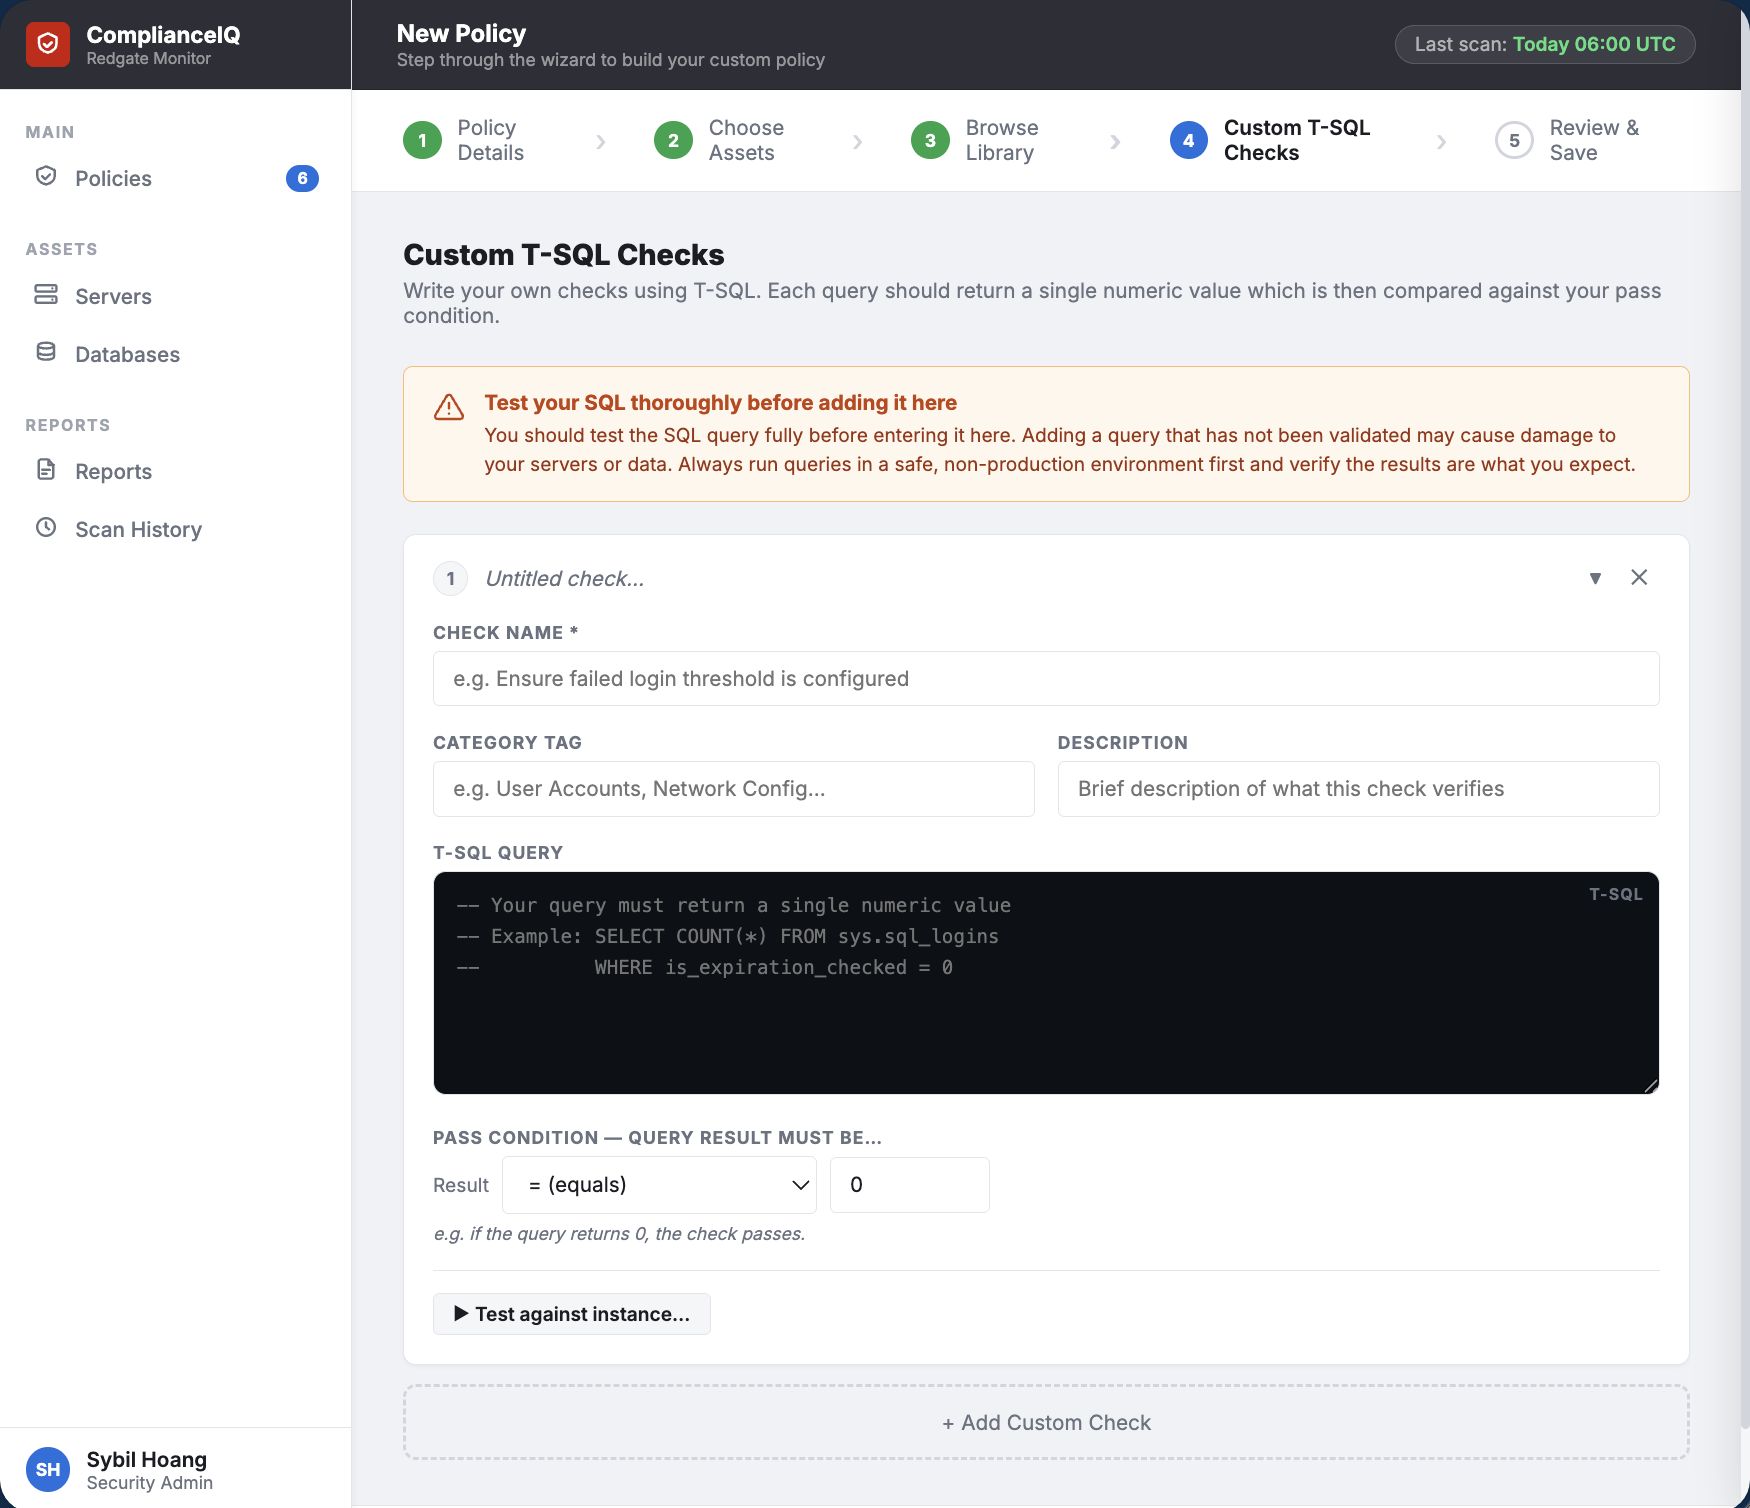The width and height of the screenshot is (1750, 1508).
Task: Click Add Custom Check
Action: 1046,1422
